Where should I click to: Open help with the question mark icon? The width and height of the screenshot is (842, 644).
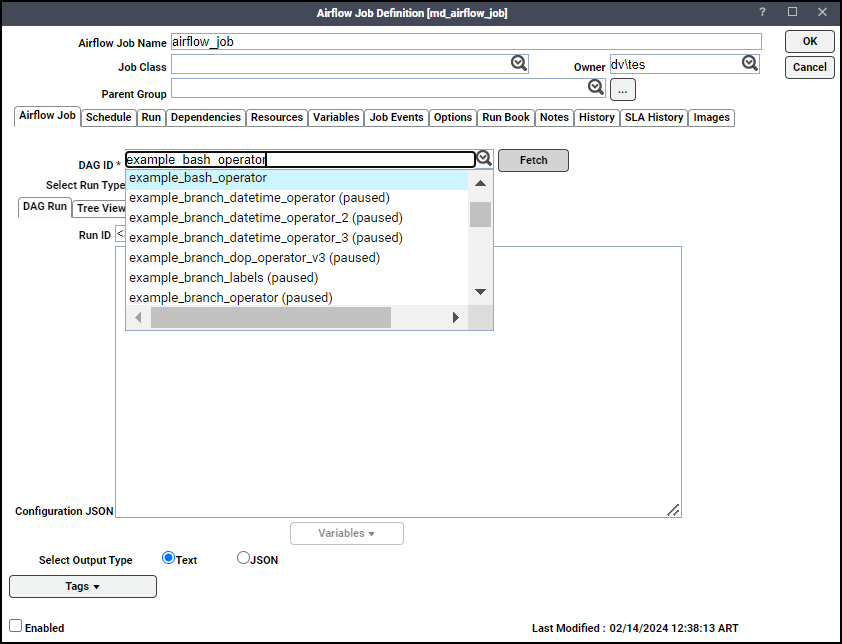(x=762, y=12)
